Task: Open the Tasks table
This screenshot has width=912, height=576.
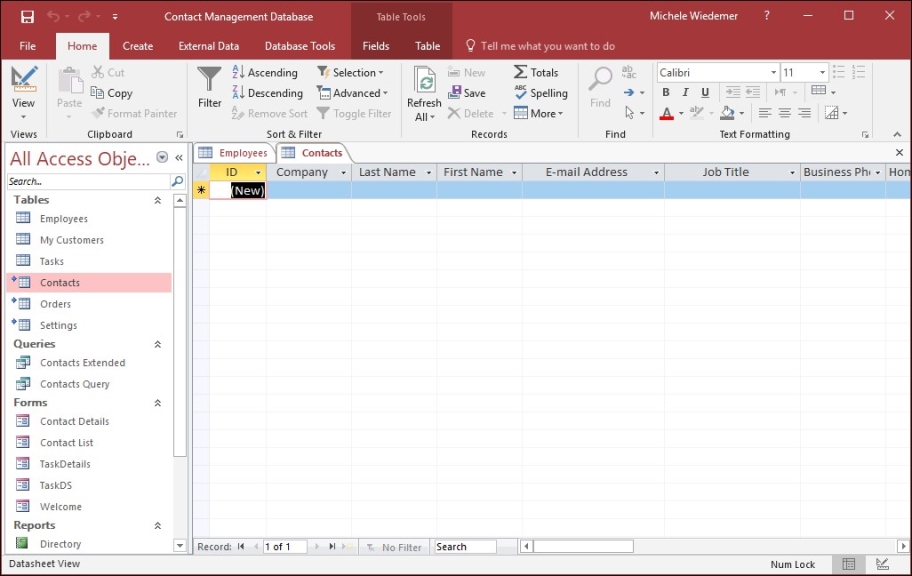Action: [52, 261]
